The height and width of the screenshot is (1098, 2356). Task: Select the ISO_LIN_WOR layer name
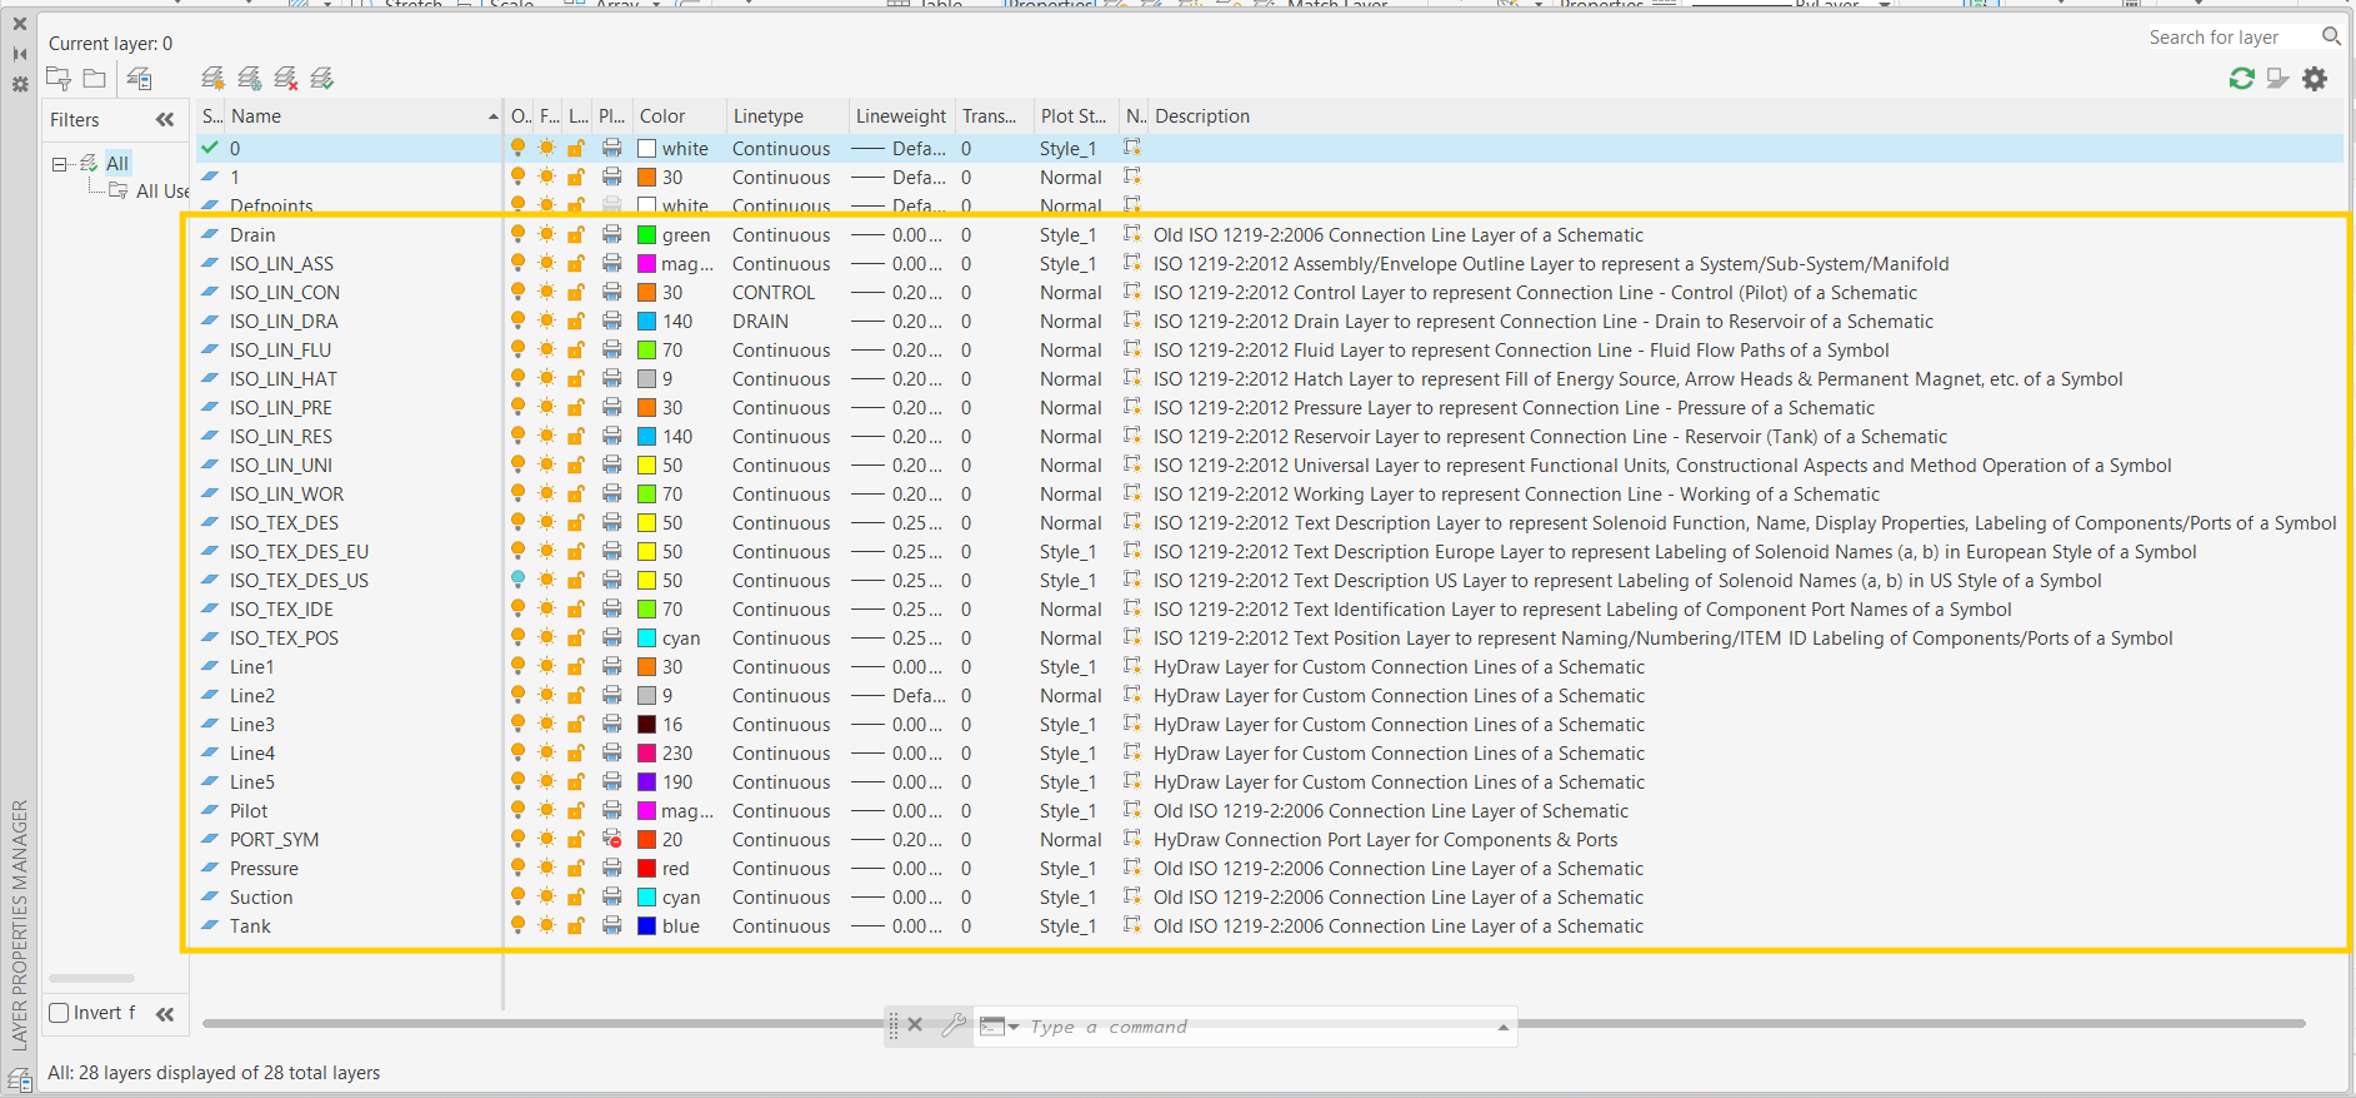(x=286, y=494)
